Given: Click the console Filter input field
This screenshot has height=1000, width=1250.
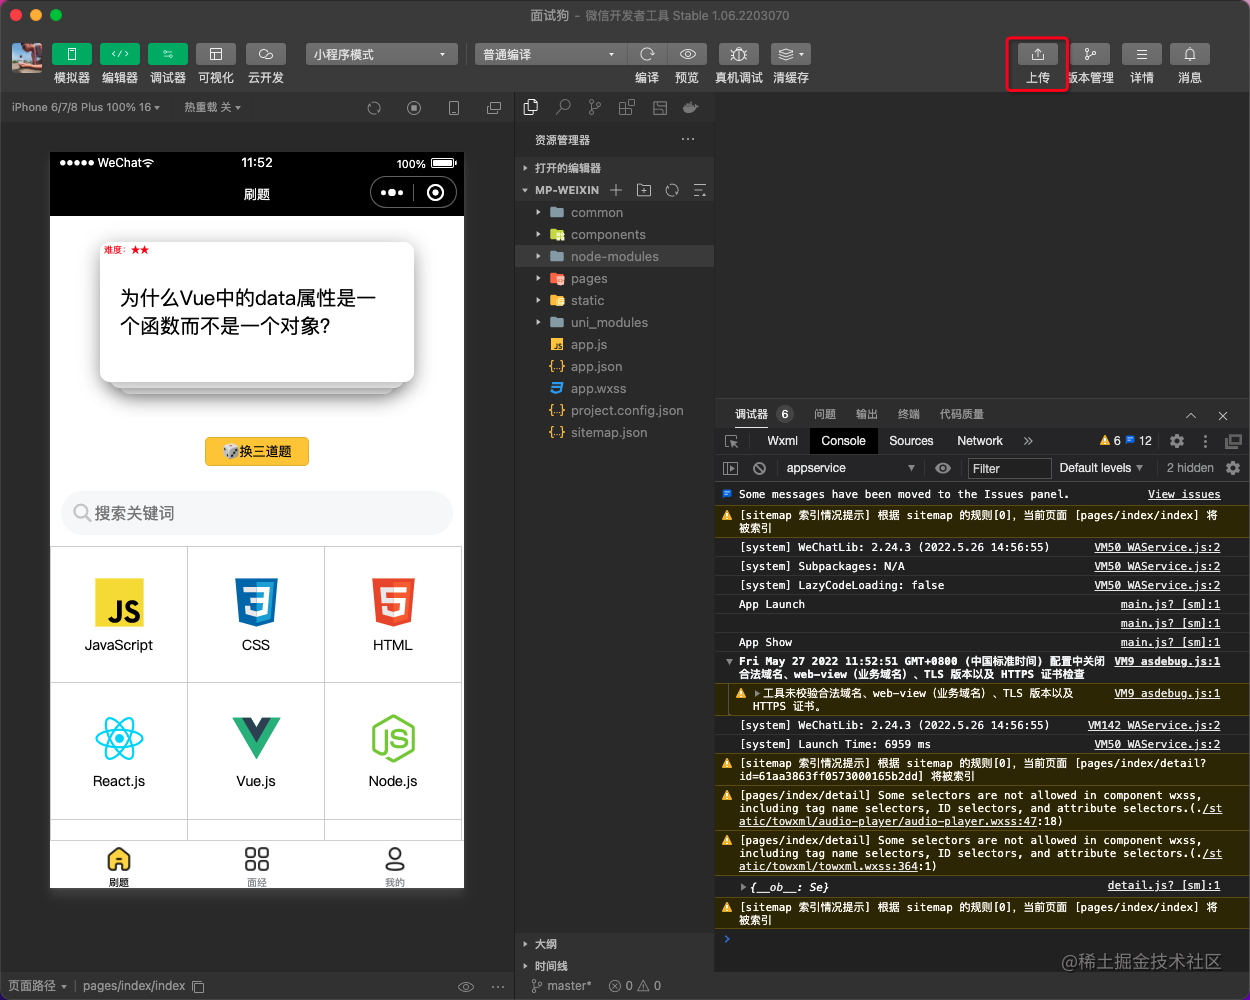Looking at the screenshot, I should pyautogui.click(x=1009, y=468).
